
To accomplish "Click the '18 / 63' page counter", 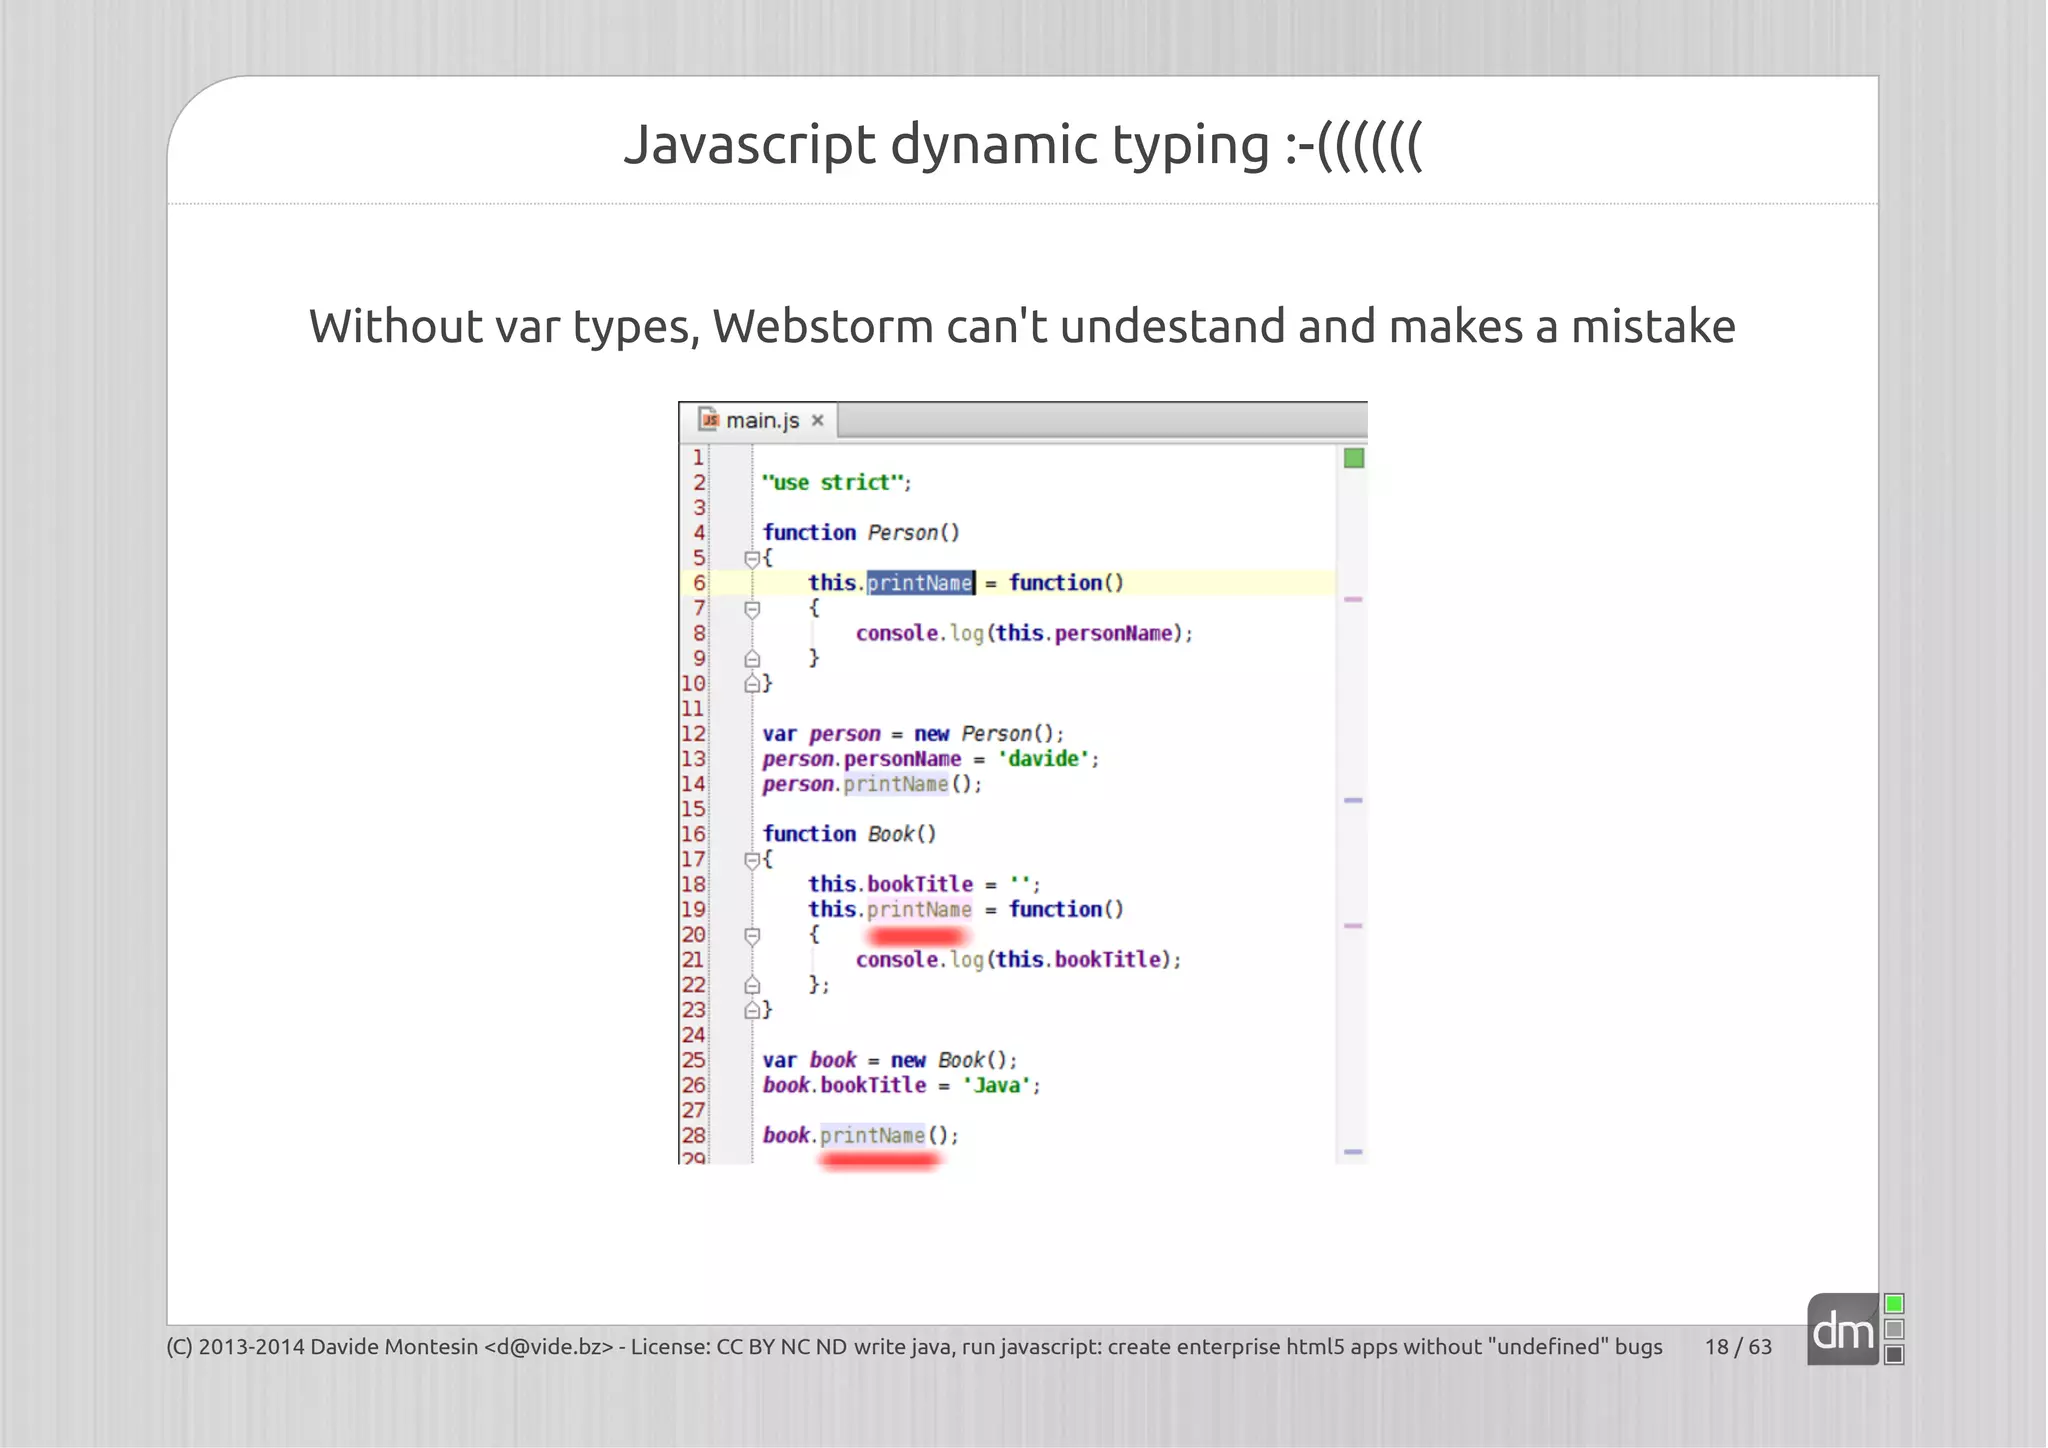I will pos(1738,1347).
